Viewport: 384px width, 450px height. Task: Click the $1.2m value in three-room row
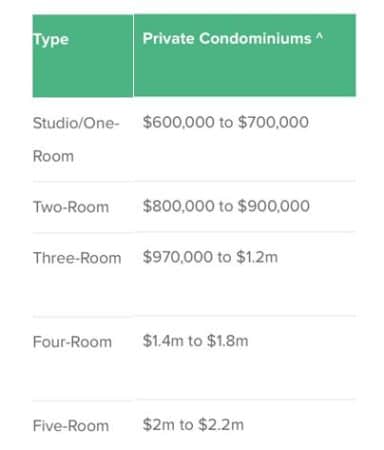tap(257, 257)
